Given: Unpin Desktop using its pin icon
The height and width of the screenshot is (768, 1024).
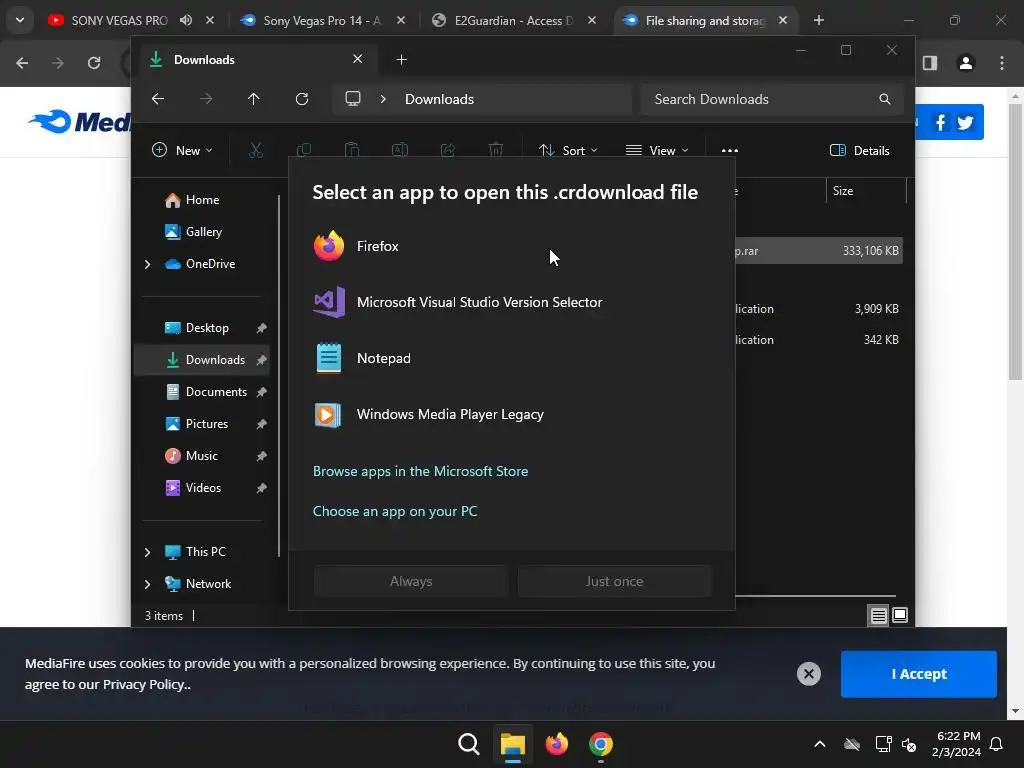Looking at the screenshot, I should [261, 328].
